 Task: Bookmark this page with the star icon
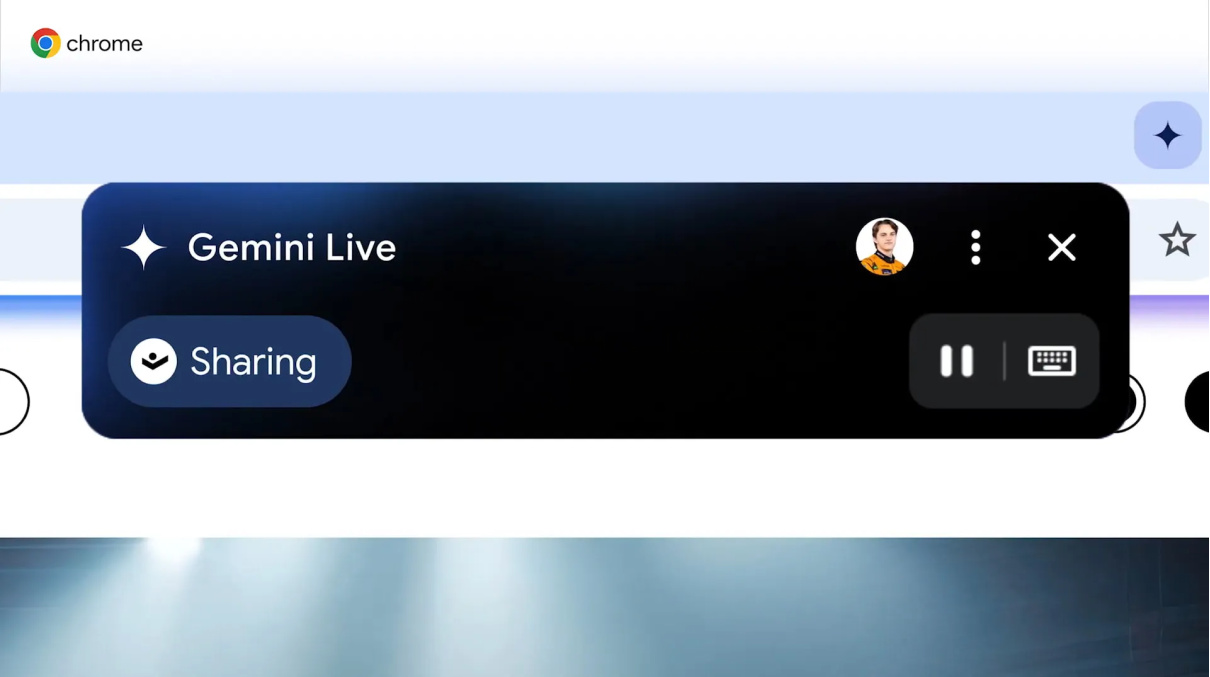point(1177,240)
